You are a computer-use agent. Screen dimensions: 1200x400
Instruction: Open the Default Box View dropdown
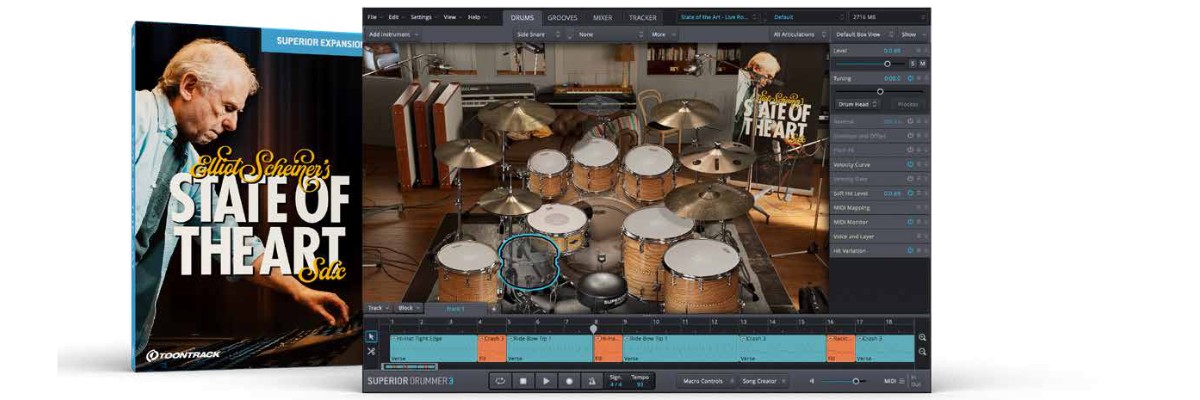(862, 34)
